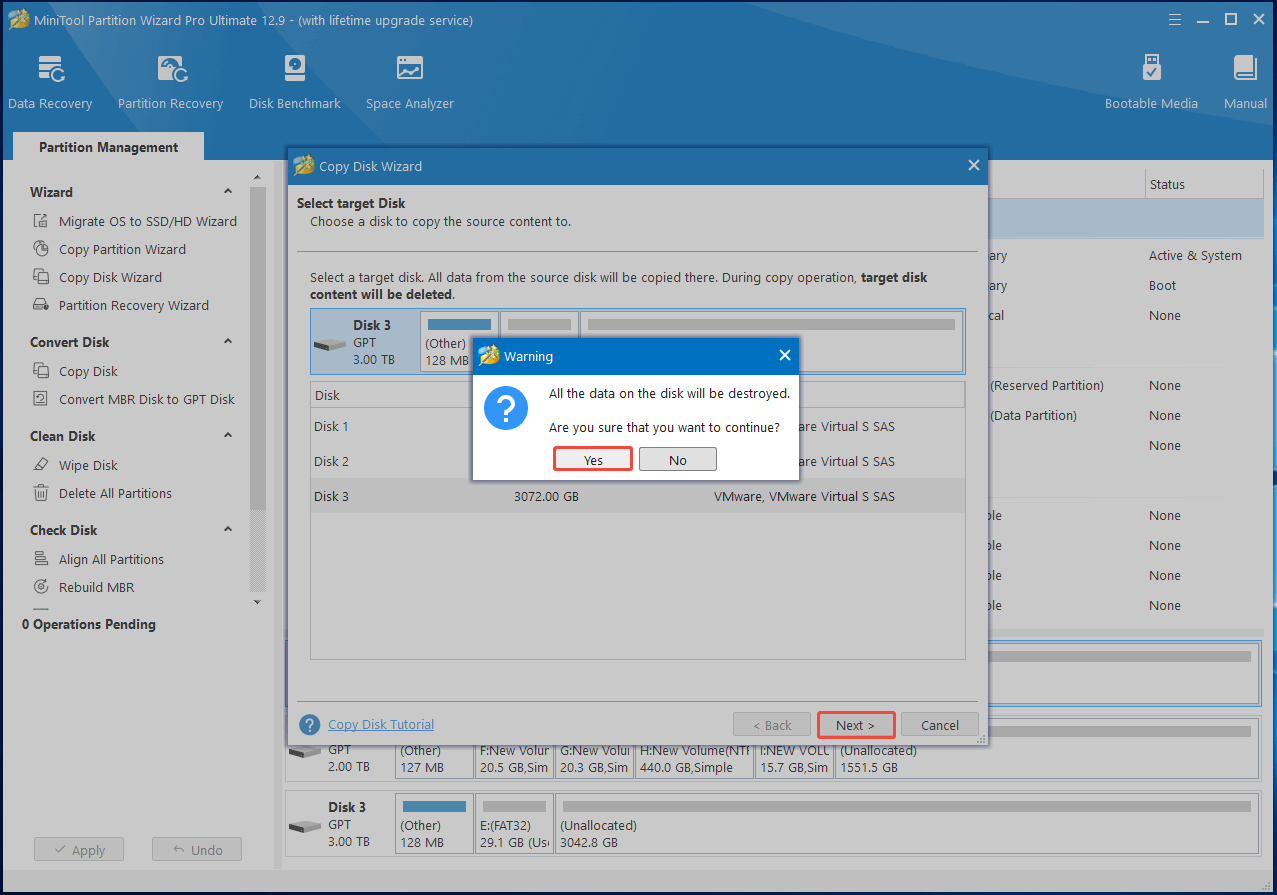Choose Delete All Partitions
The image size is (1277, 895).
(x=115, y=493)
